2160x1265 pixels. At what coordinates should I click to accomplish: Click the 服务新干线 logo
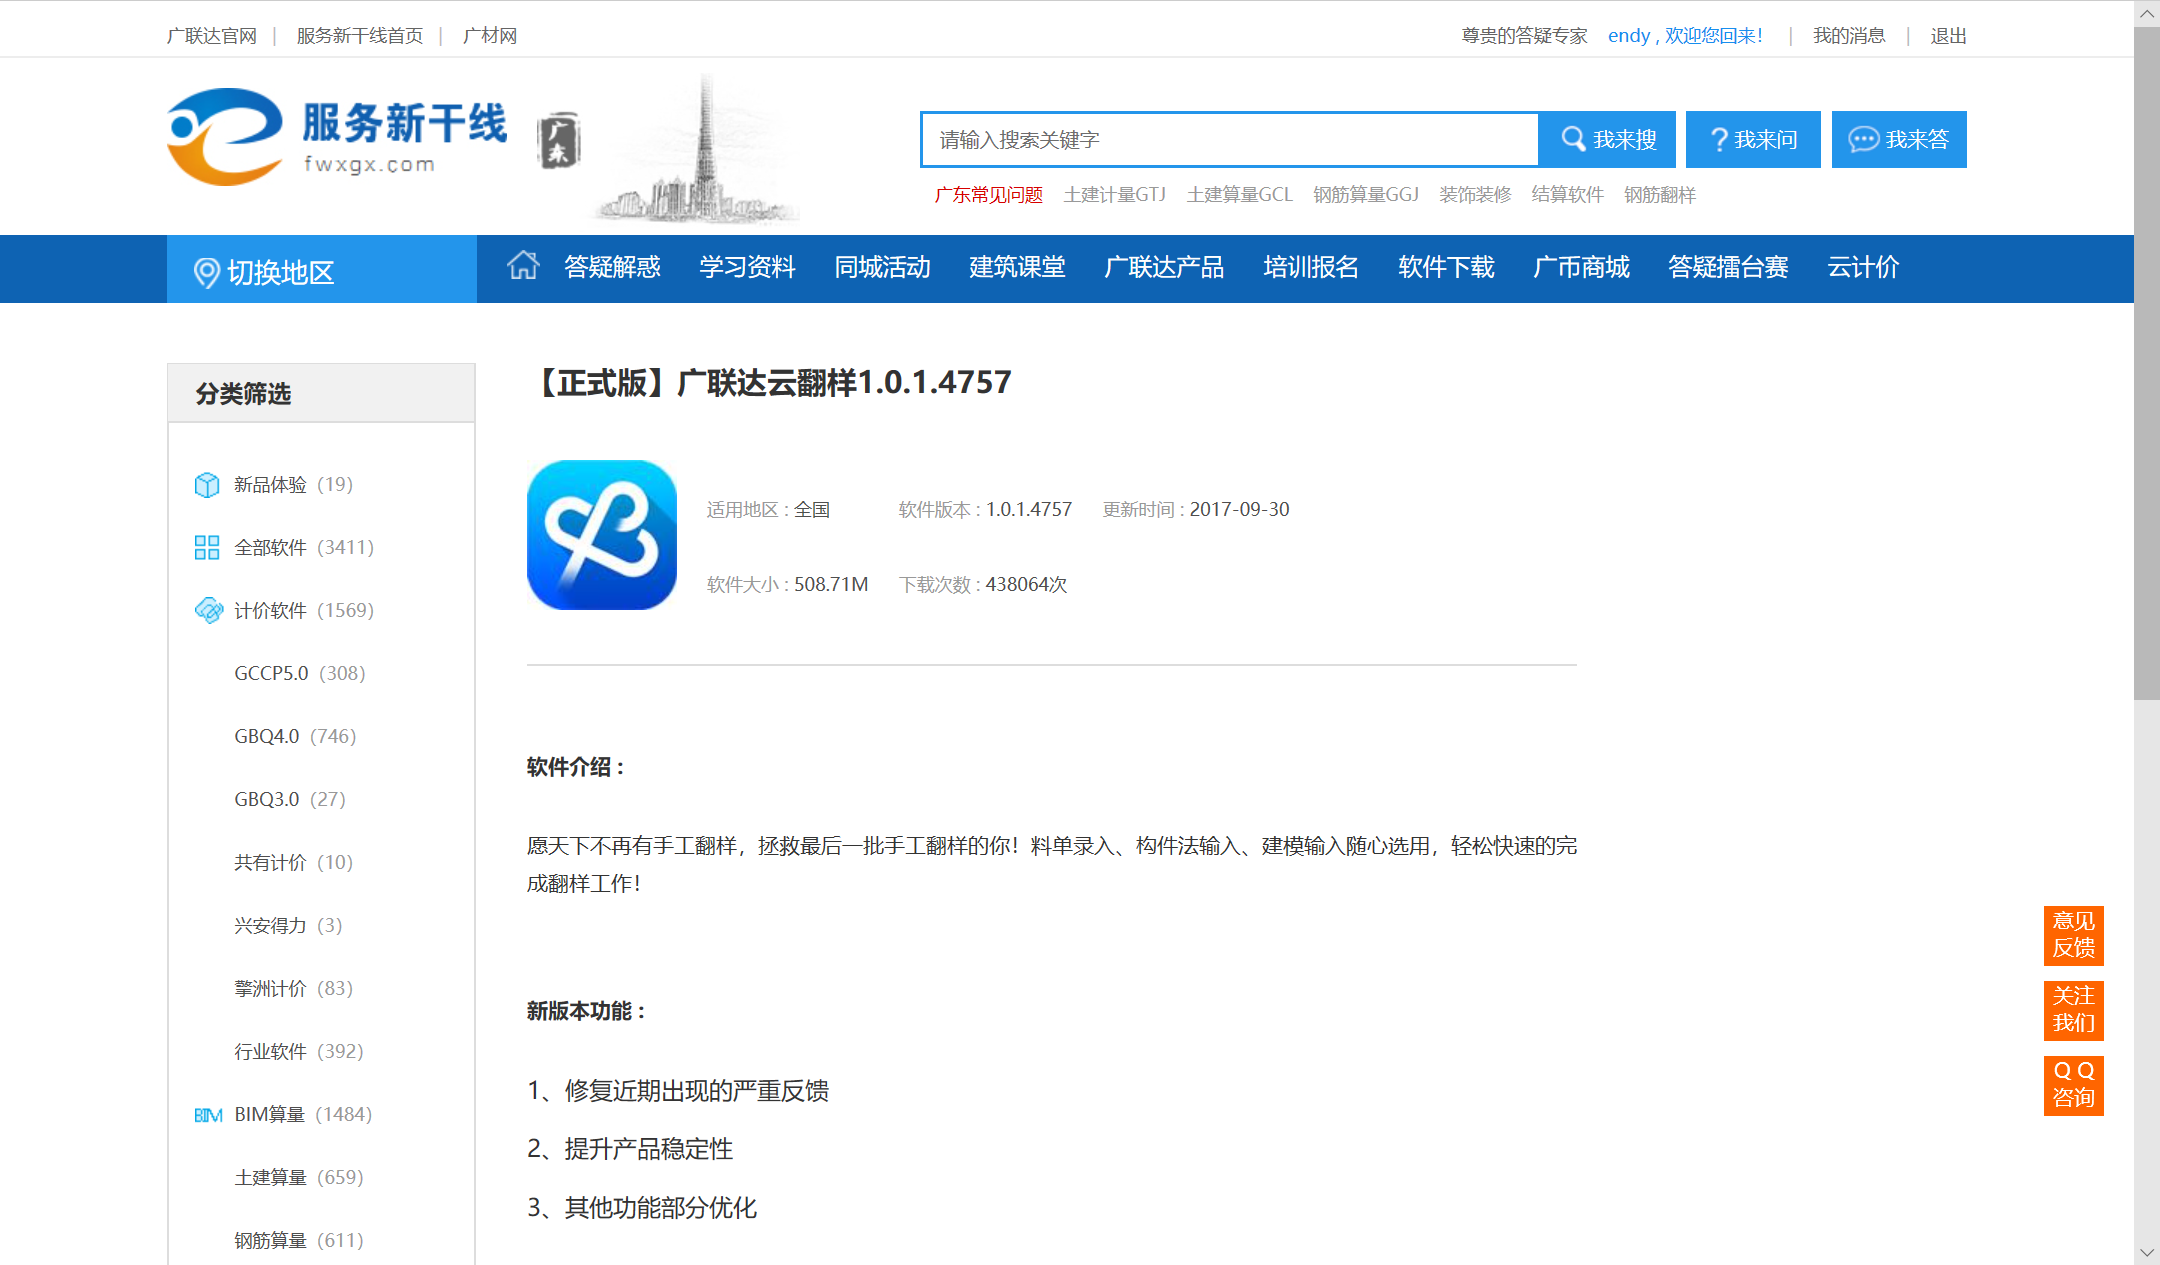(x=337, y=137)
